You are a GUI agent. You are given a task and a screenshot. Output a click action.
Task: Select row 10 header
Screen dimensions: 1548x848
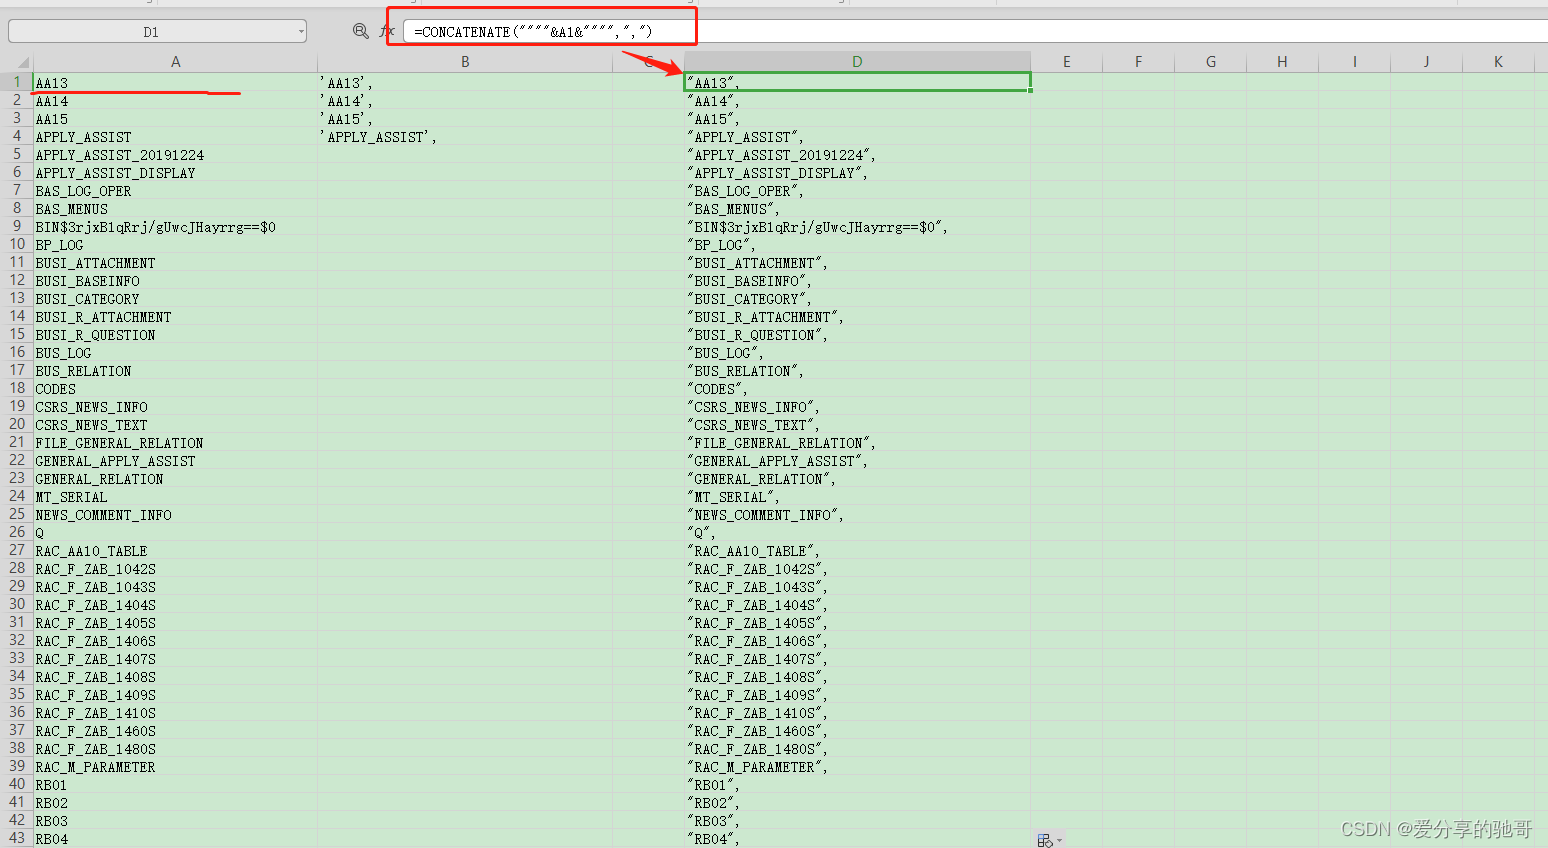click(x=17, y=244)
